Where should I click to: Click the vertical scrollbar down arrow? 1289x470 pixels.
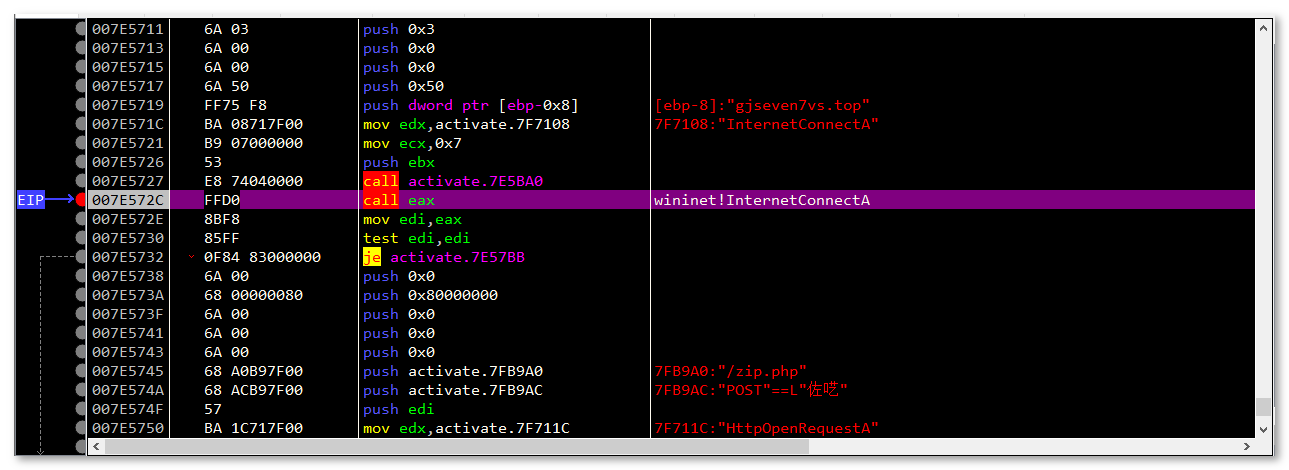[x=1264, y=429]
